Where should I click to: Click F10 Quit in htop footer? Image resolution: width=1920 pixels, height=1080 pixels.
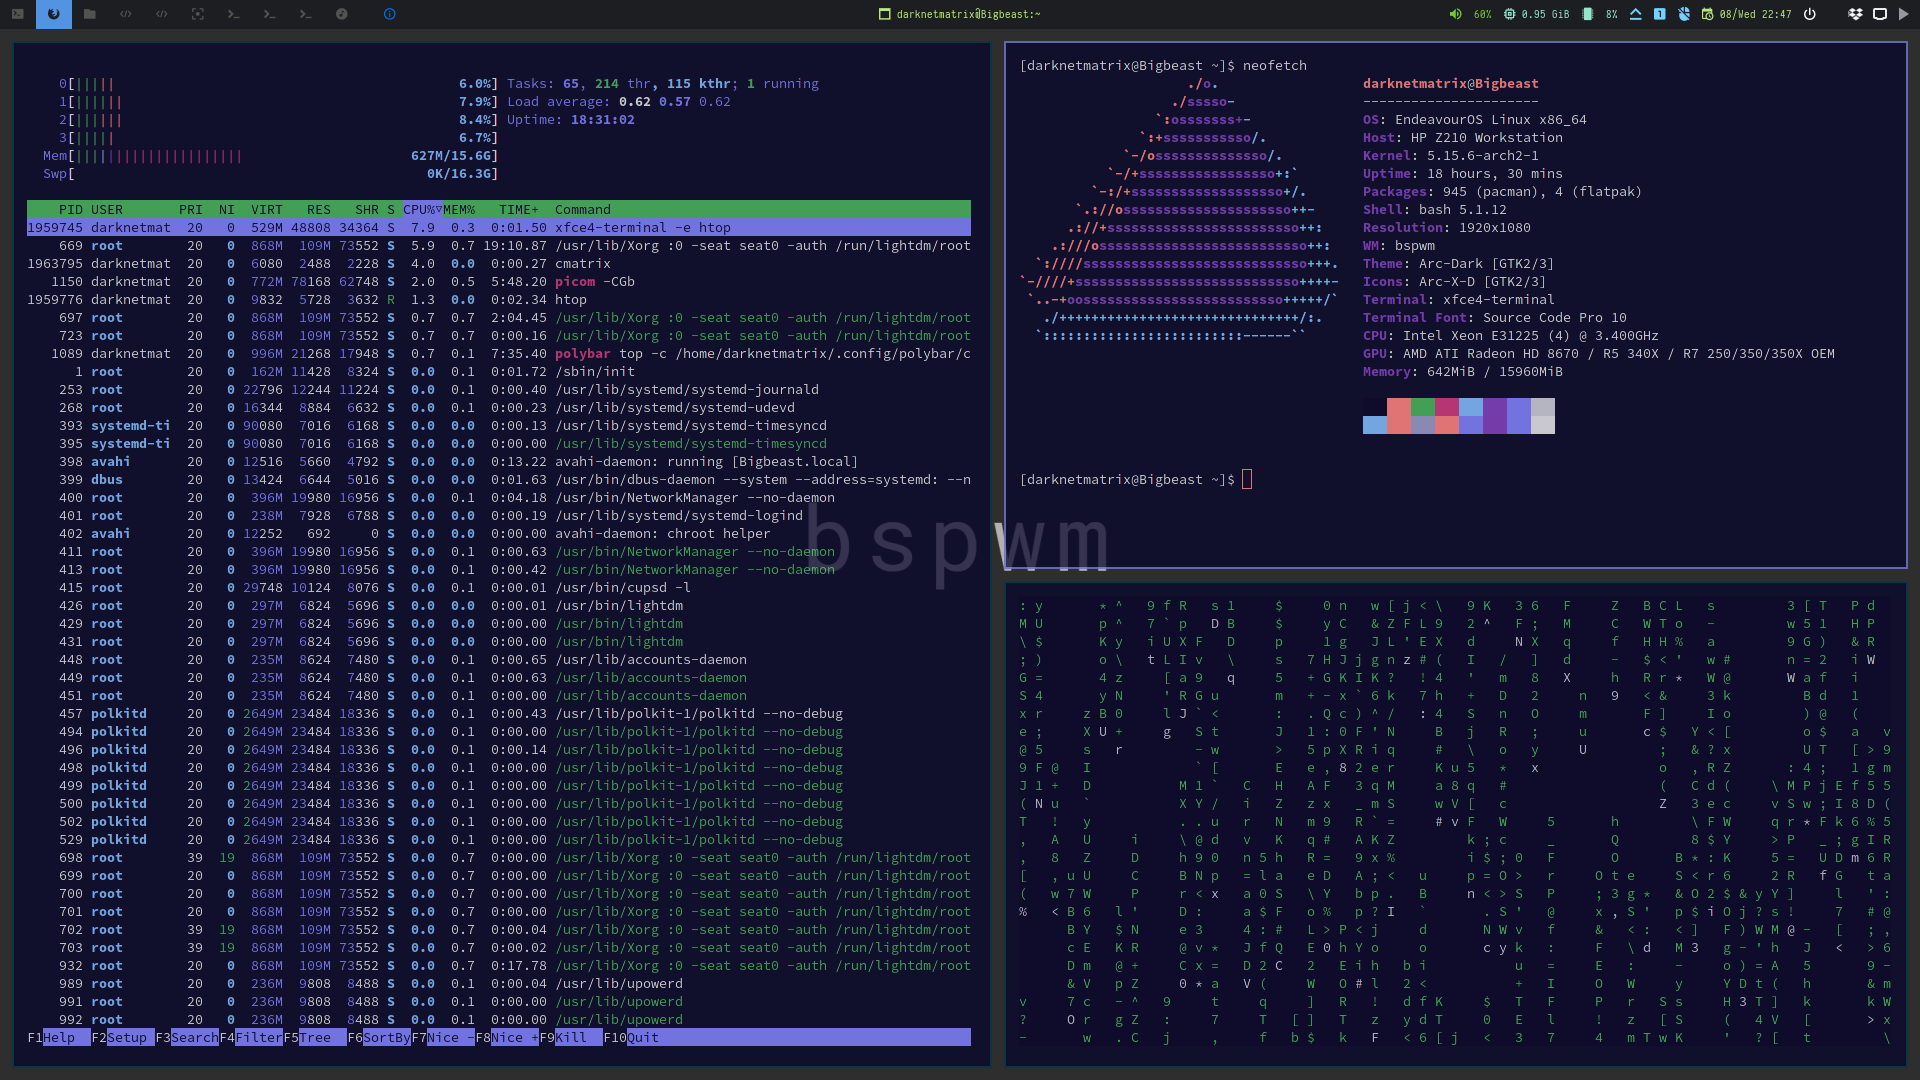[631, 1037]
